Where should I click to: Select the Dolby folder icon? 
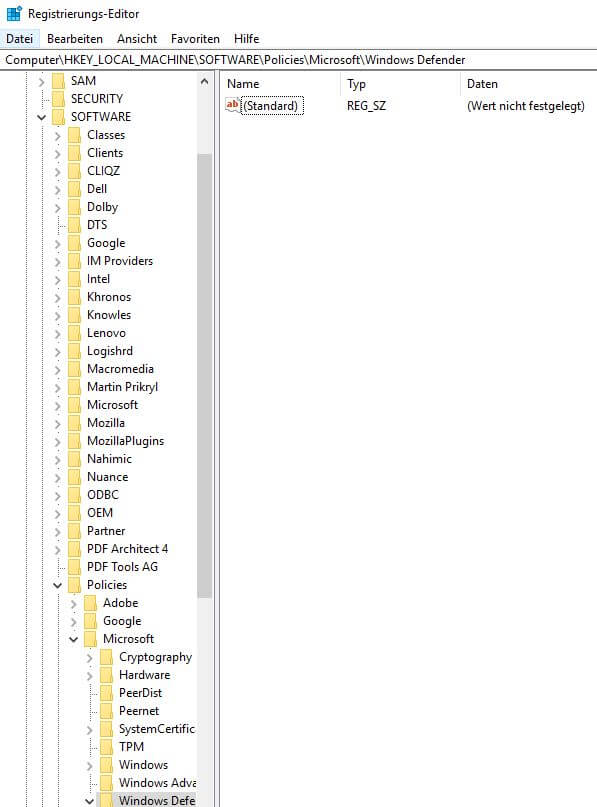(x=75, y=207)
